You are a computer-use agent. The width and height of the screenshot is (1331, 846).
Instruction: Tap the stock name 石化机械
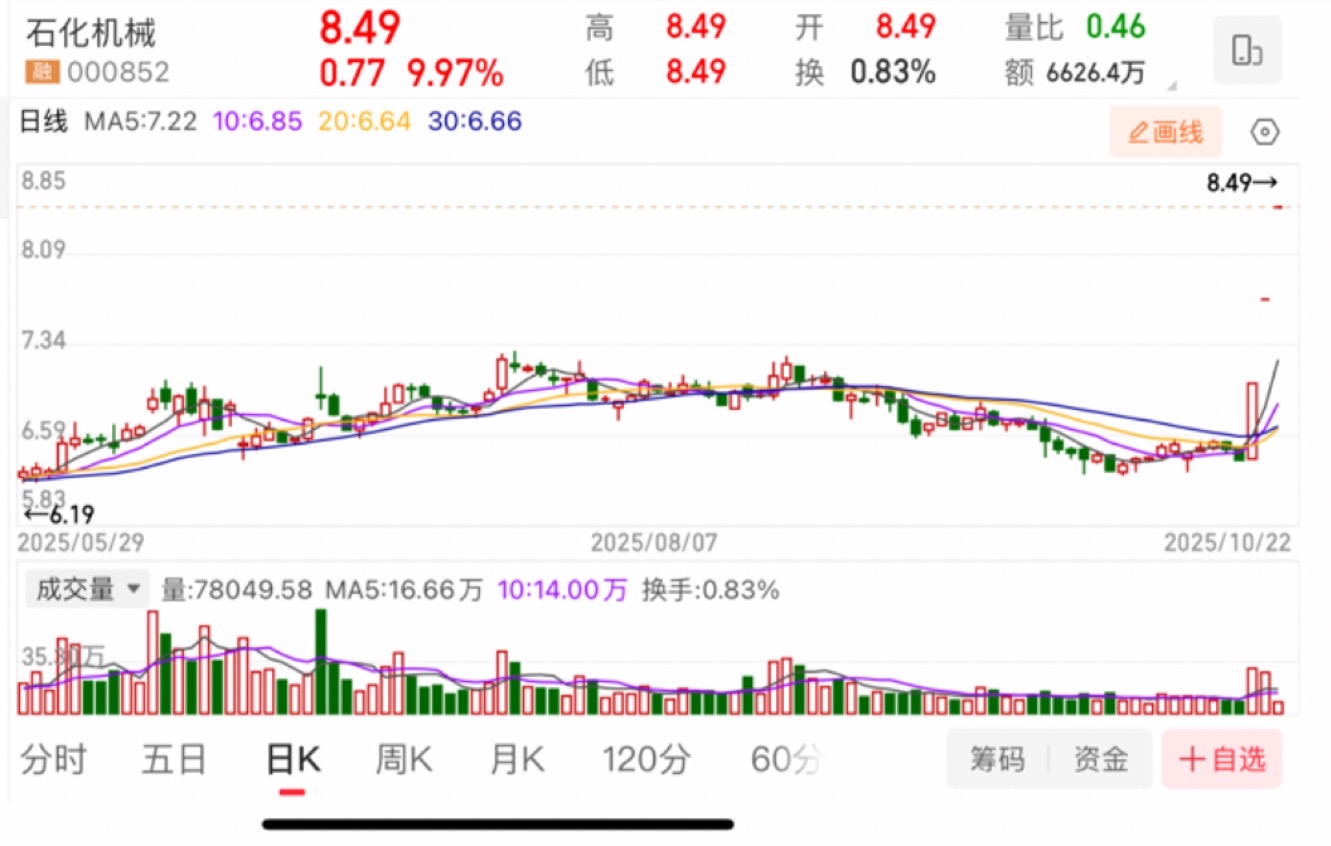[x=91, y=33]
